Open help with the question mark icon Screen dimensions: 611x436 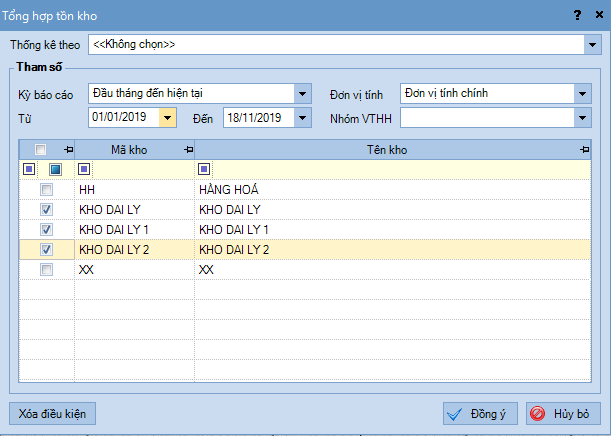click(x=577, y=15)
